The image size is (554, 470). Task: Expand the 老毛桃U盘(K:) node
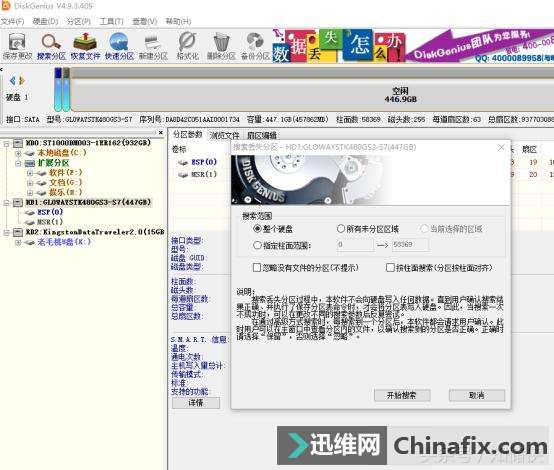click(18, 242)
